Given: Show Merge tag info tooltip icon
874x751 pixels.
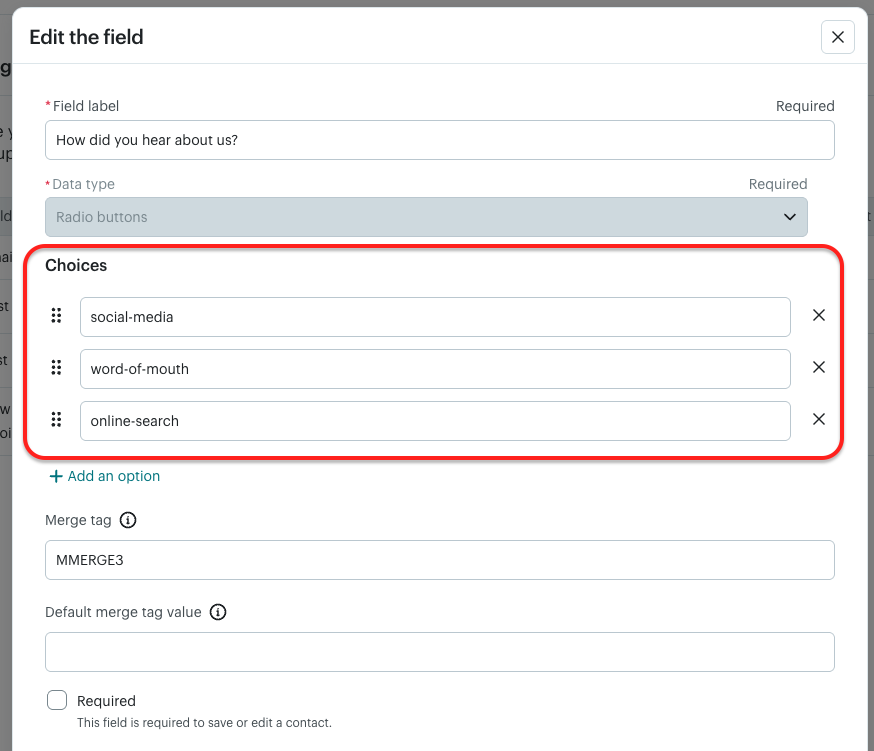Looking at the screenshot, I should (x=128, y=520).
